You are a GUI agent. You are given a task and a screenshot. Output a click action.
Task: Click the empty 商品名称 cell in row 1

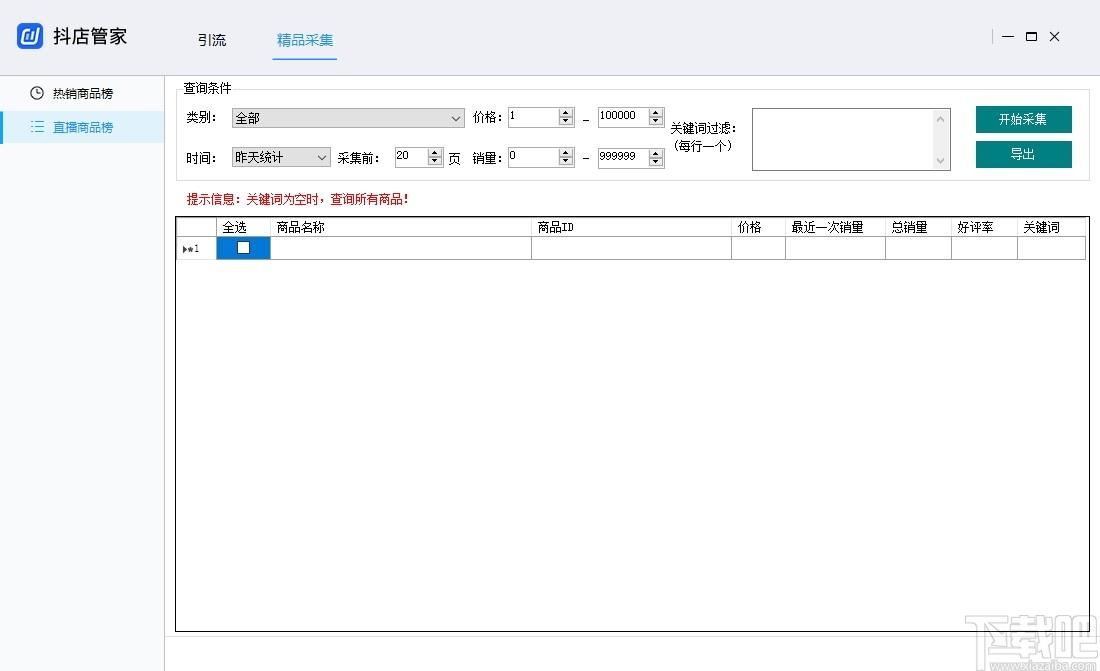pyautogui.click(x=401, y=248)
